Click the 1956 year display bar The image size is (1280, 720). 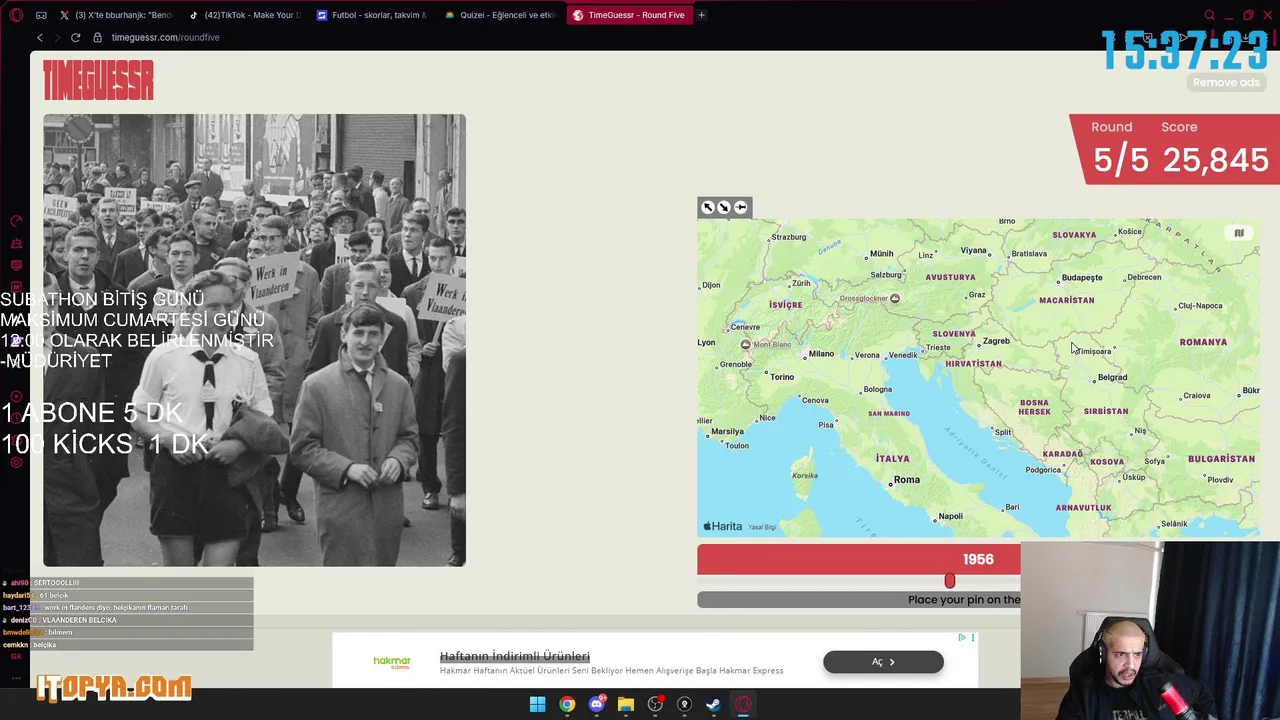point(858,559)
